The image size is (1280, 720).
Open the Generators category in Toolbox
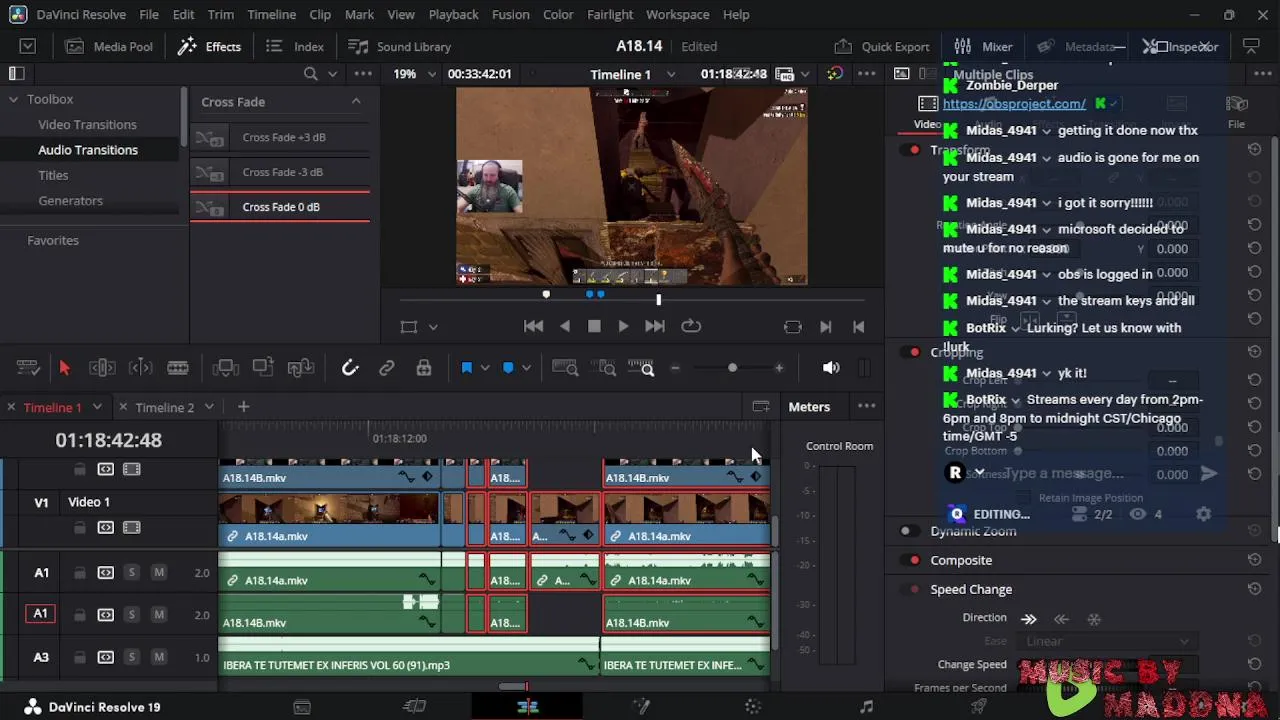point(70,200)
